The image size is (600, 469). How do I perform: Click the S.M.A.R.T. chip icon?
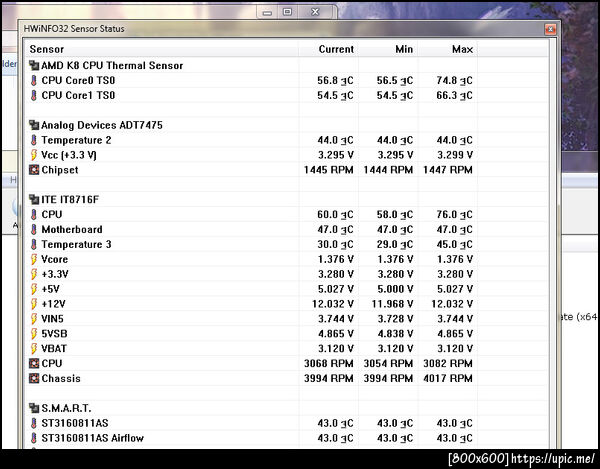coord(34,408)
